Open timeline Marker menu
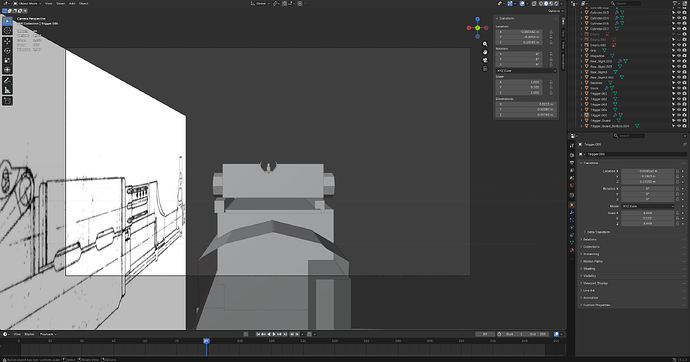The height and width of the screenshot is (362, 690). [x=29, y=334]
